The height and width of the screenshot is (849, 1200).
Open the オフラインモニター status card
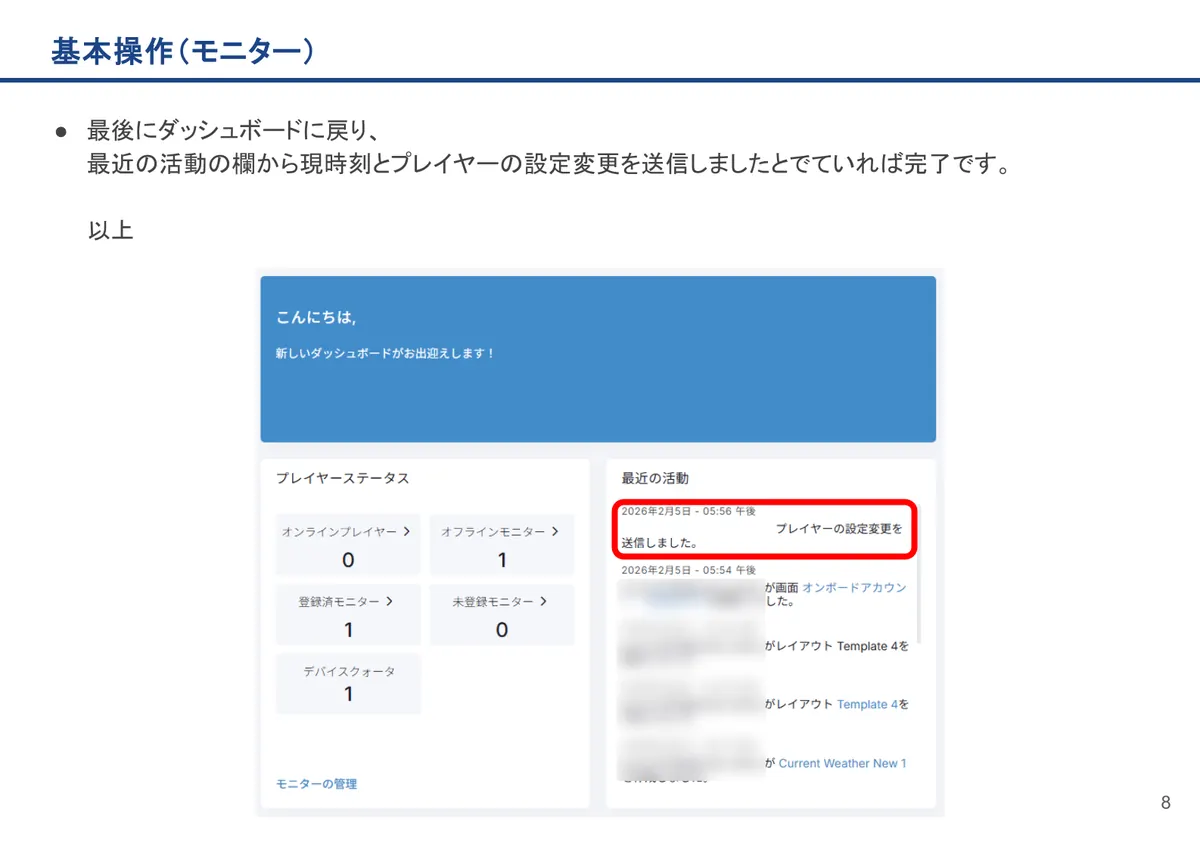[502, 545]
